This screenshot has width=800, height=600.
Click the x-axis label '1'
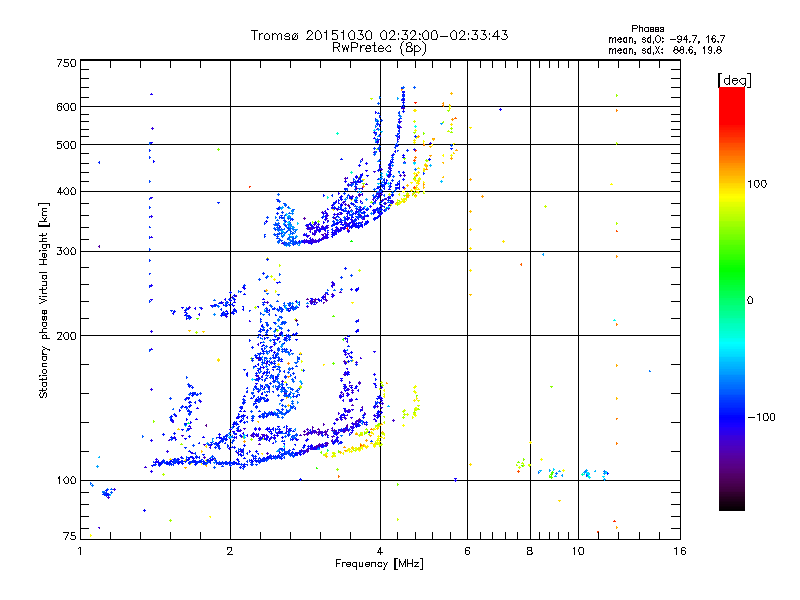80,551
